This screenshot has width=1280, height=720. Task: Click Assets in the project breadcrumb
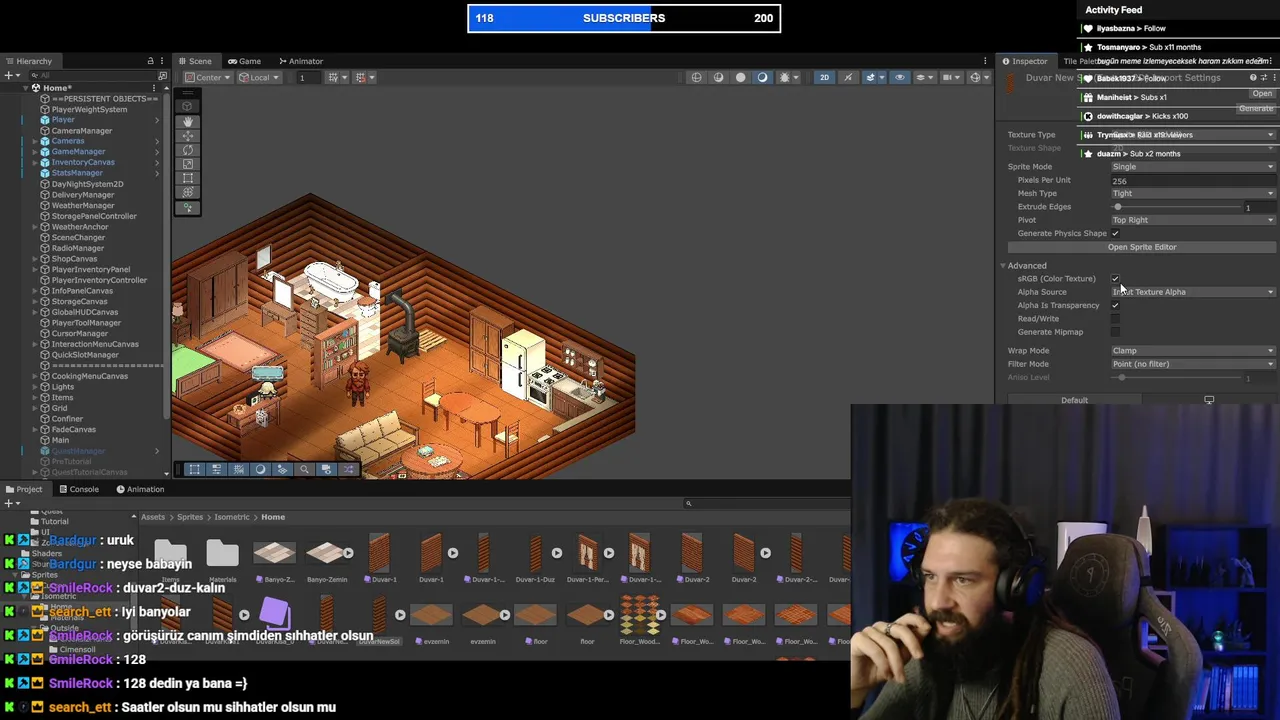point(153,517)
